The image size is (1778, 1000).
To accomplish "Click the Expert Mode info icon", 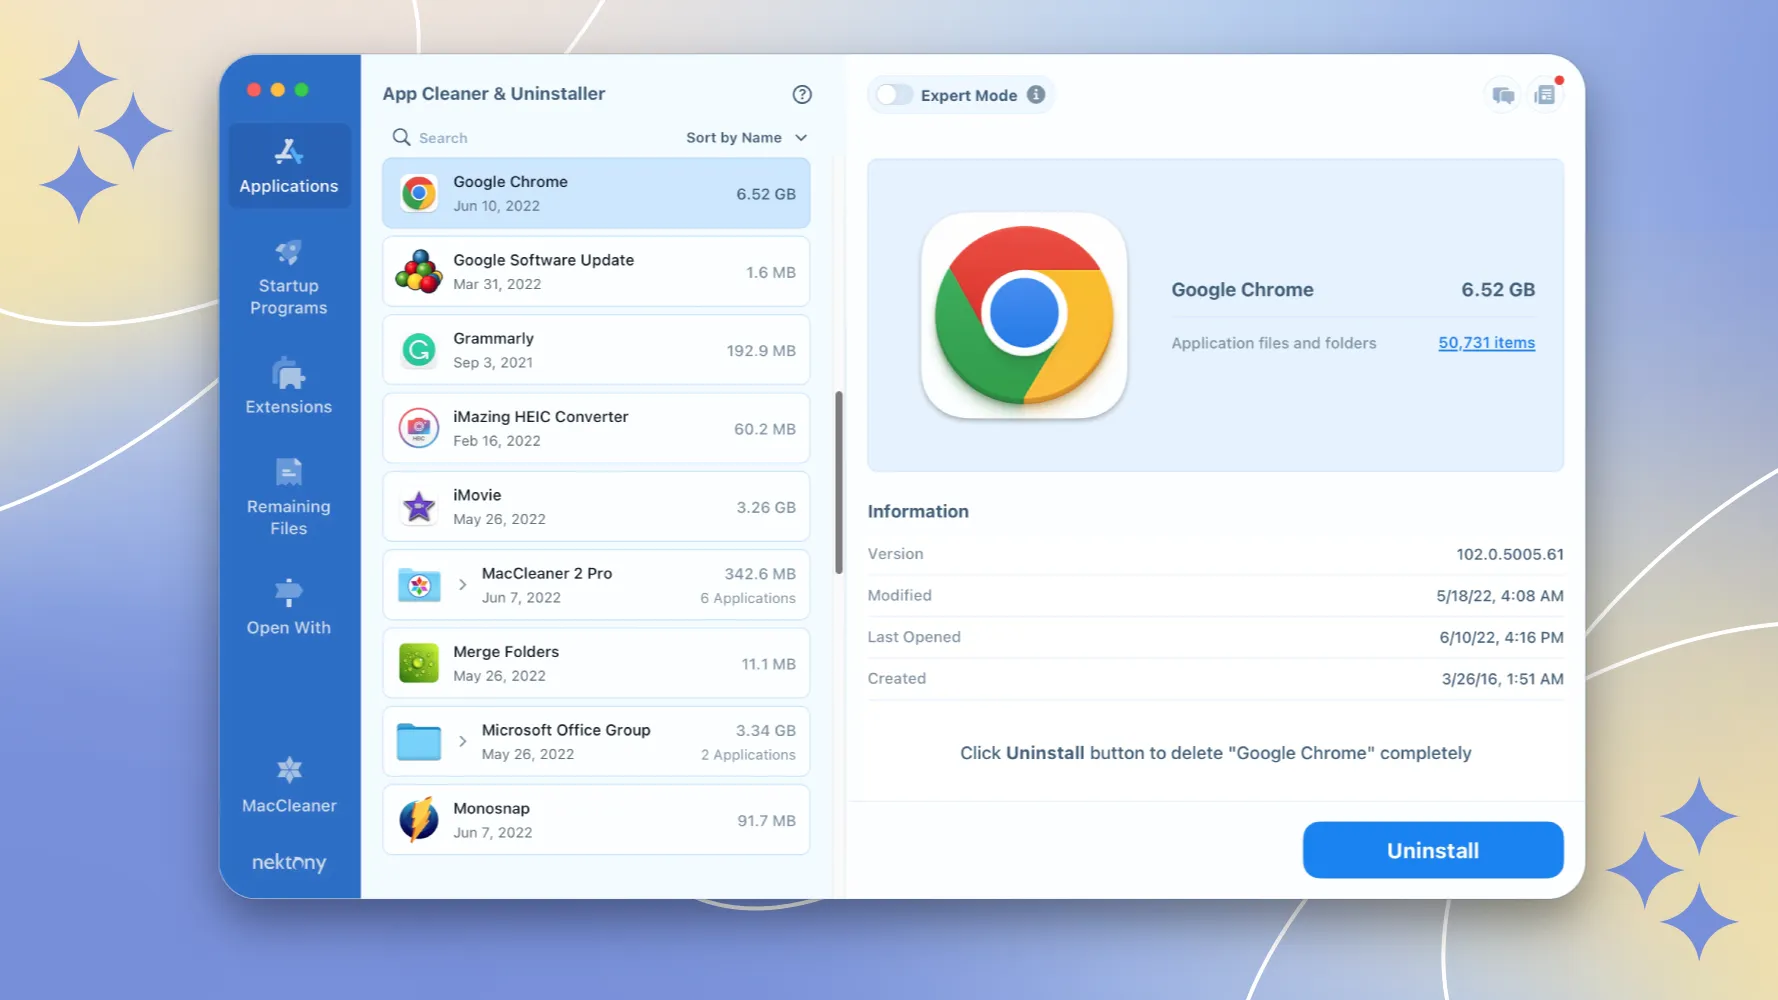I will tap(1036, 94).
